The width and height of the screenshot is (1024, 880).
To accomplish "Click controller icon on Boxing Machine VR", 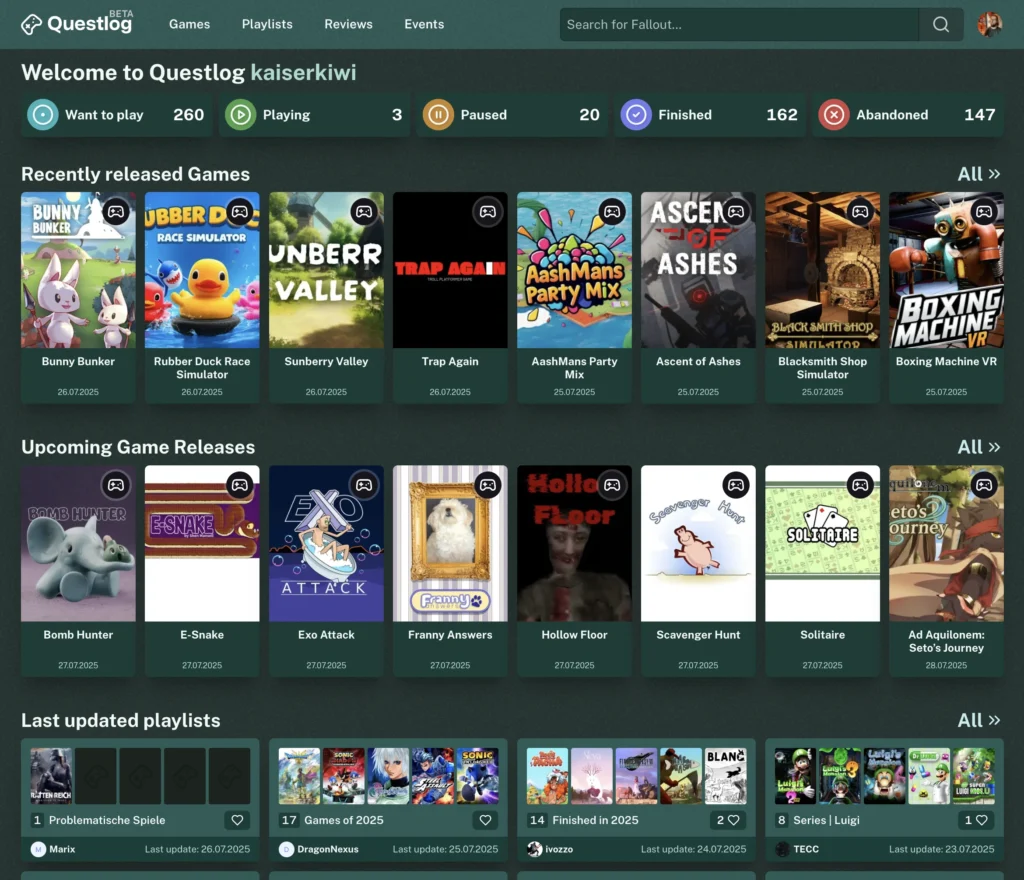I will (x=984, y=212).
